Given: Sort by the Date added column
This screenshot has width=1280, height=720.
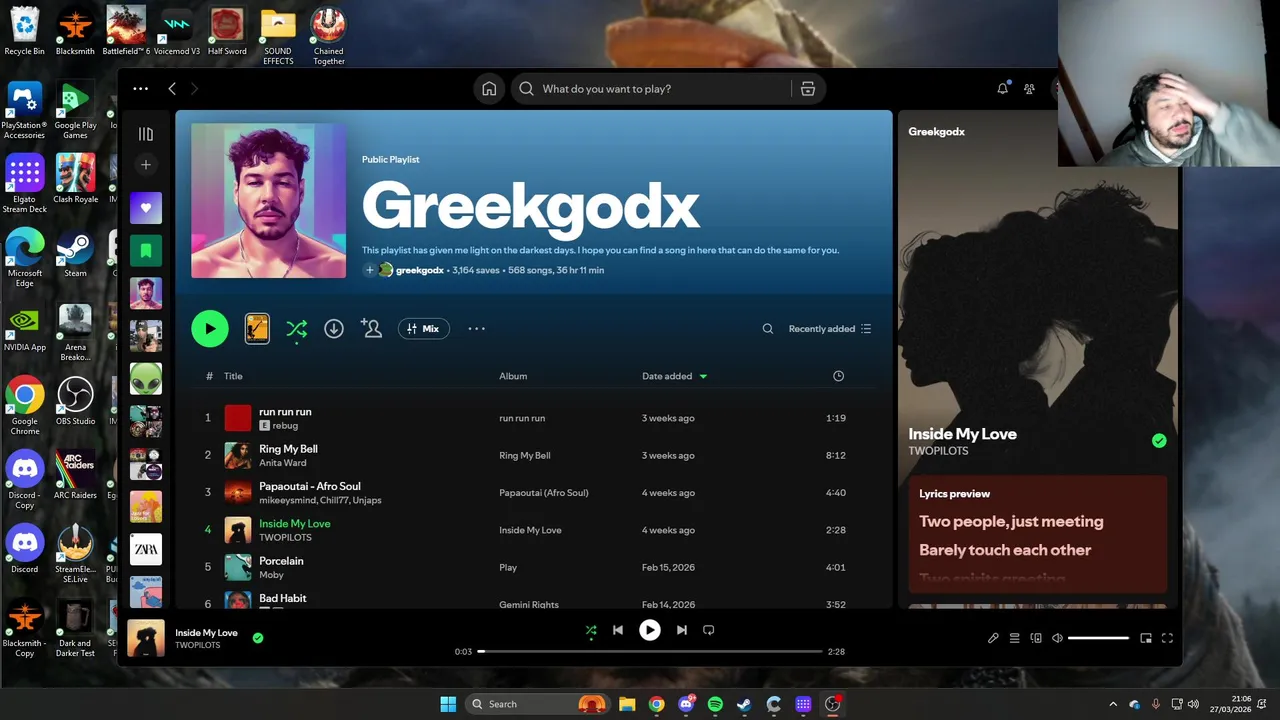Looking at the screenshot, I should tap(674, 376).
